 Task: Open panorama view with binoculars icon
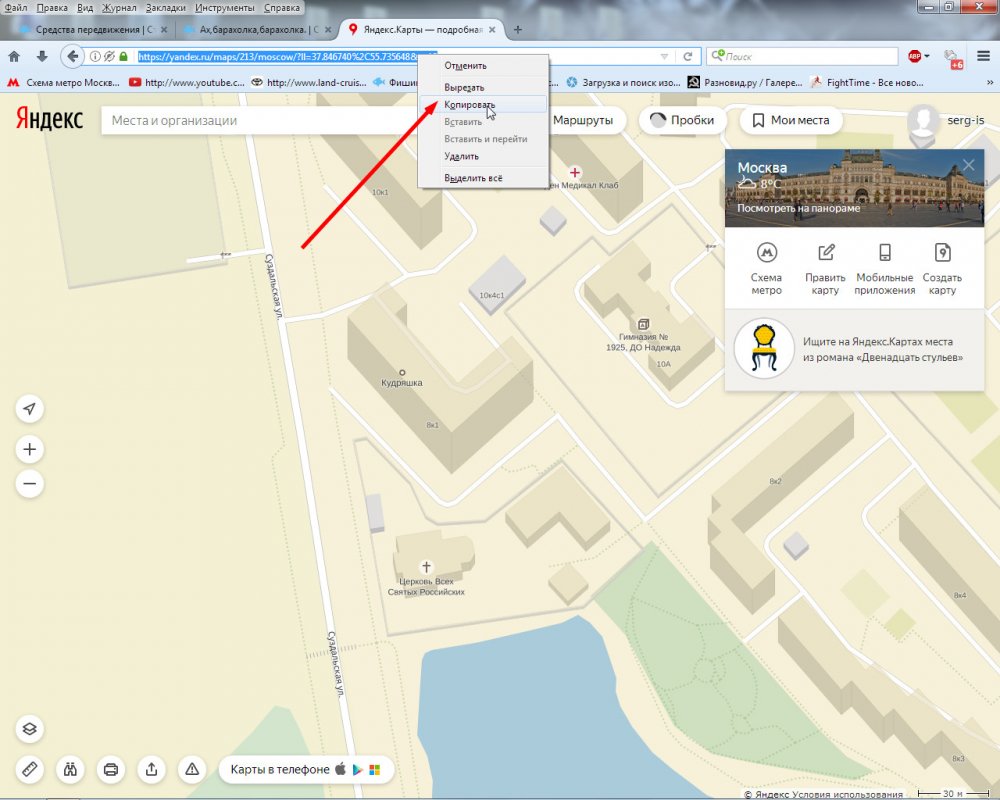pos(71,769)
